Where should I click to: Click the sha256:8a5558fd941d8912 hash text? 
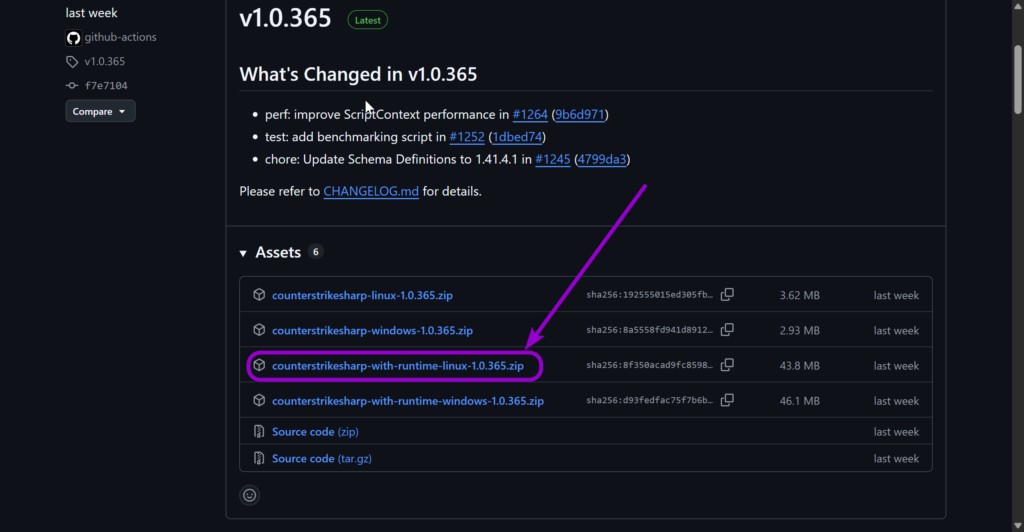pyautogui.click(x=649, y=330)
